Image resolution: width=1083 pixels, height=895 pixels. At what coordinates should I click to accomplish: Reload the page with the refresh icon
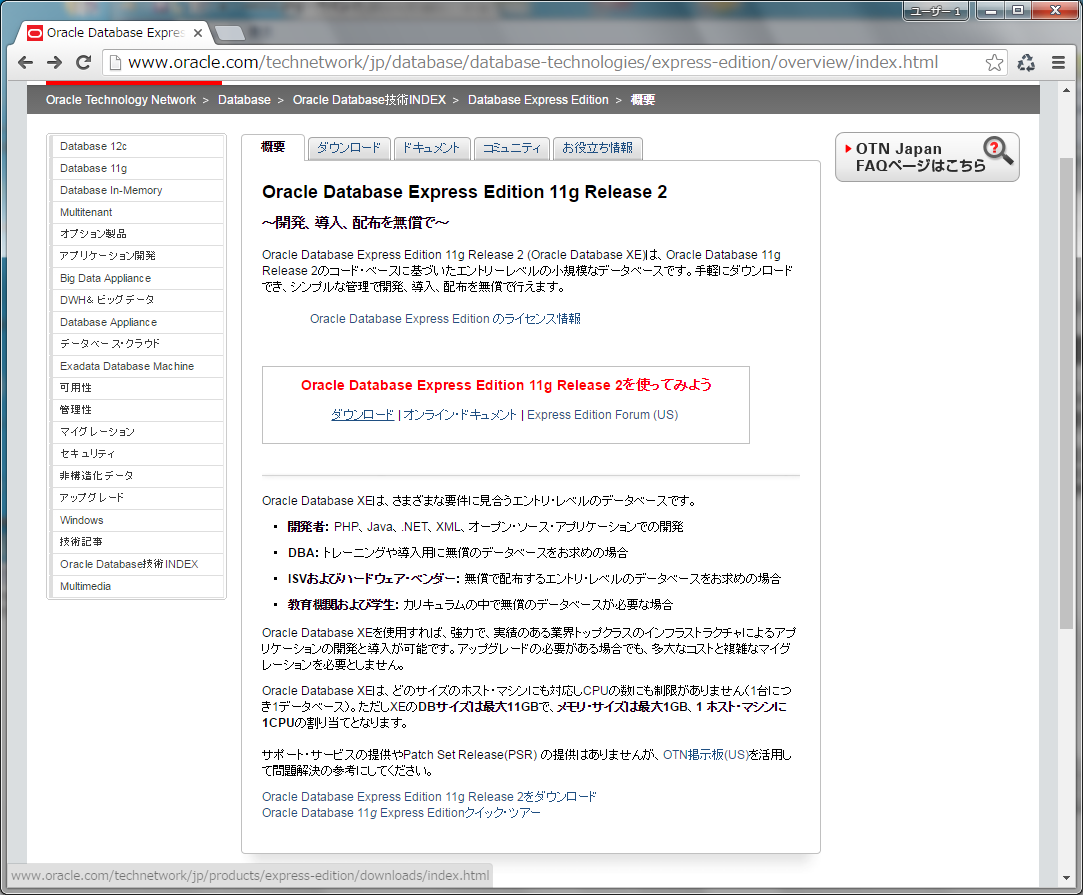click(84, 63)
